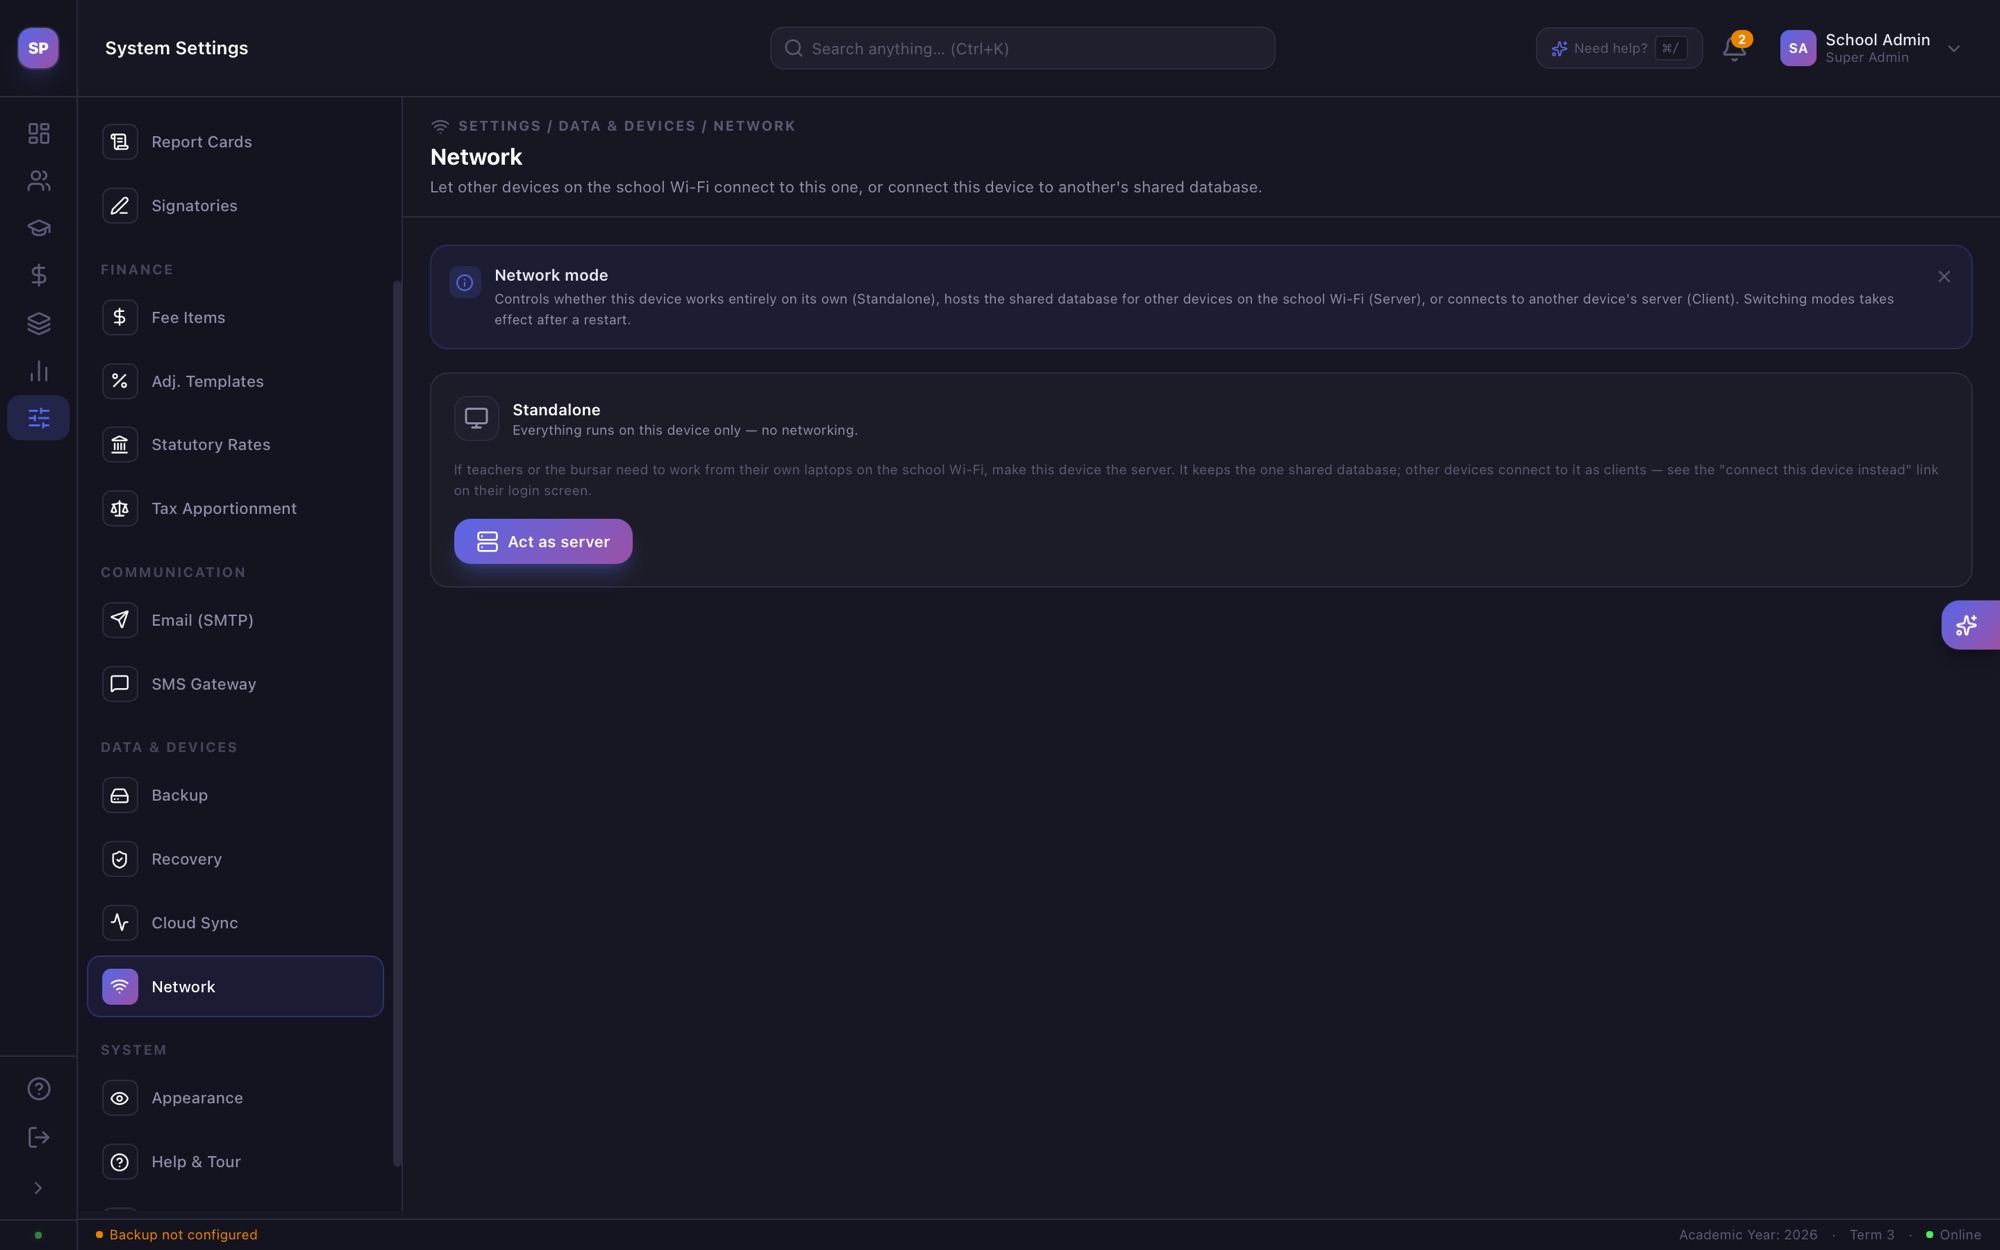Click the Online status indicator
This screenshot has width=2000, height=1250.
1953,1235
